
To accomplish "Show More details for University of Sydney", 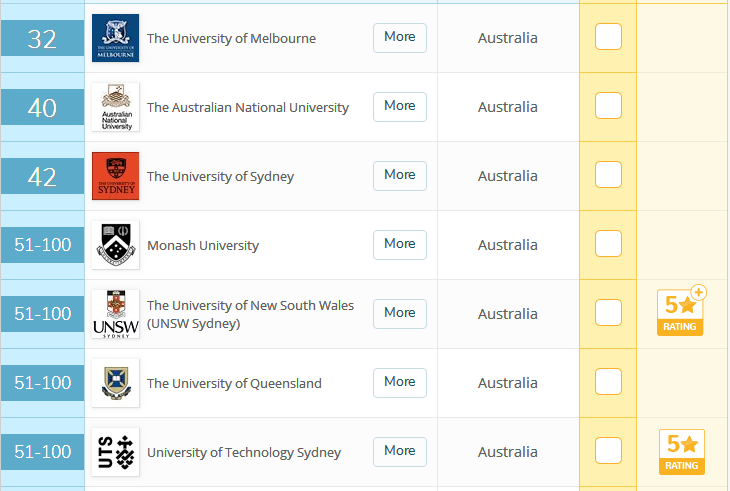I will coord(399,175).
